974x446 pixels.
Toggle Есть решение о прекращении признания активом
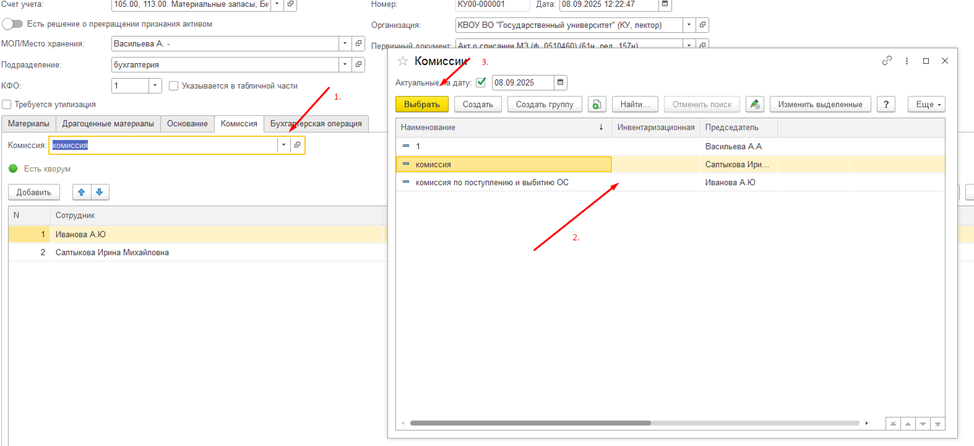pyautogui.click(x=12, y=24)
